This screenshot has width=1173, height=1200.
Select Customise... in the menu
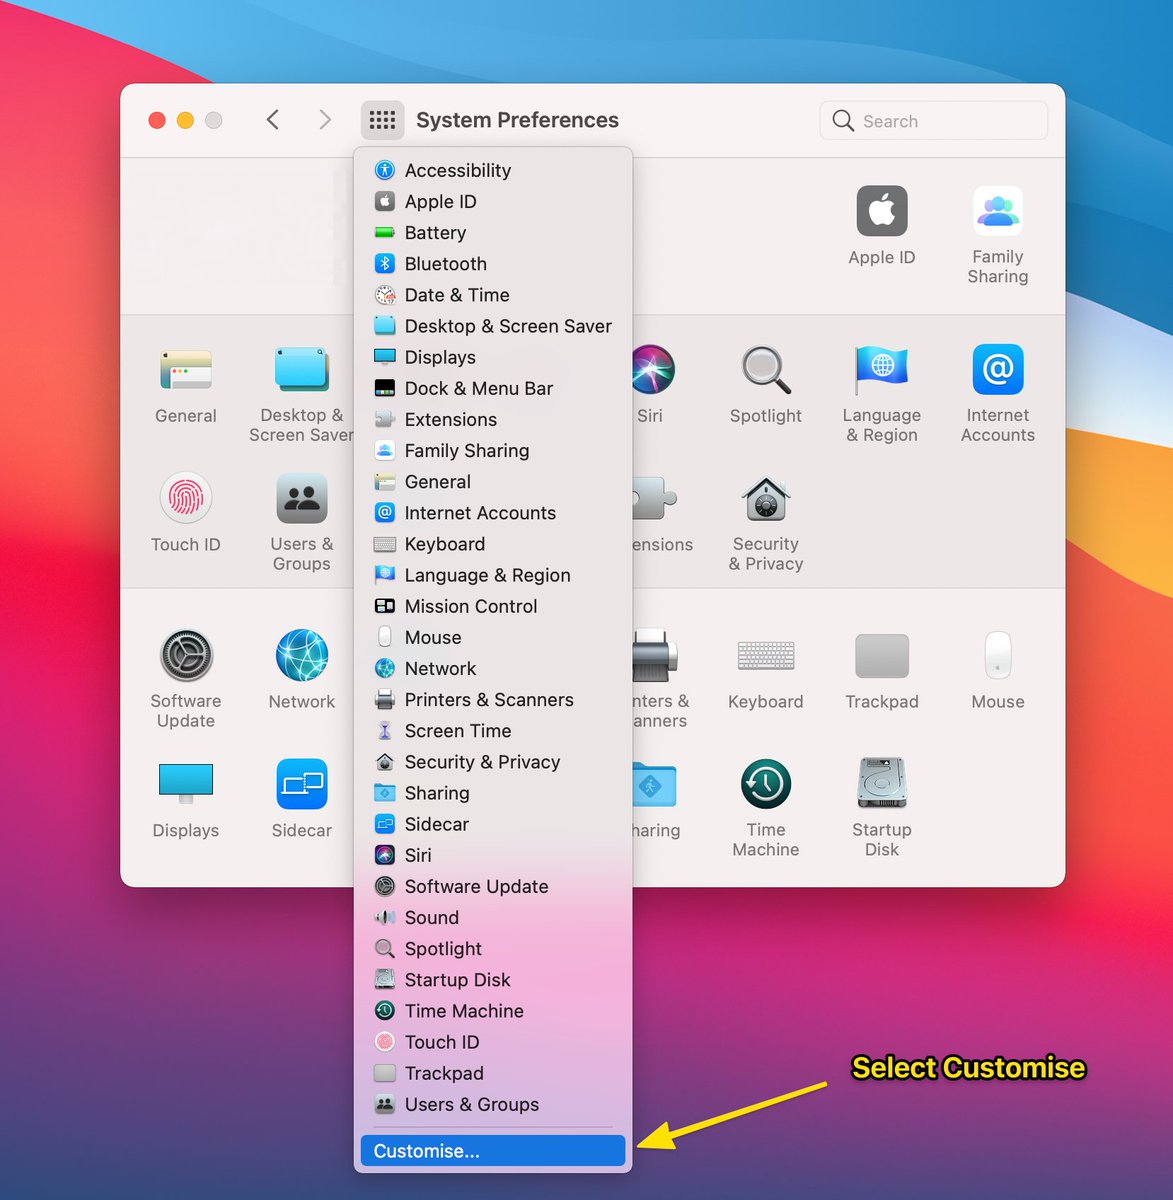[493, 1151]
